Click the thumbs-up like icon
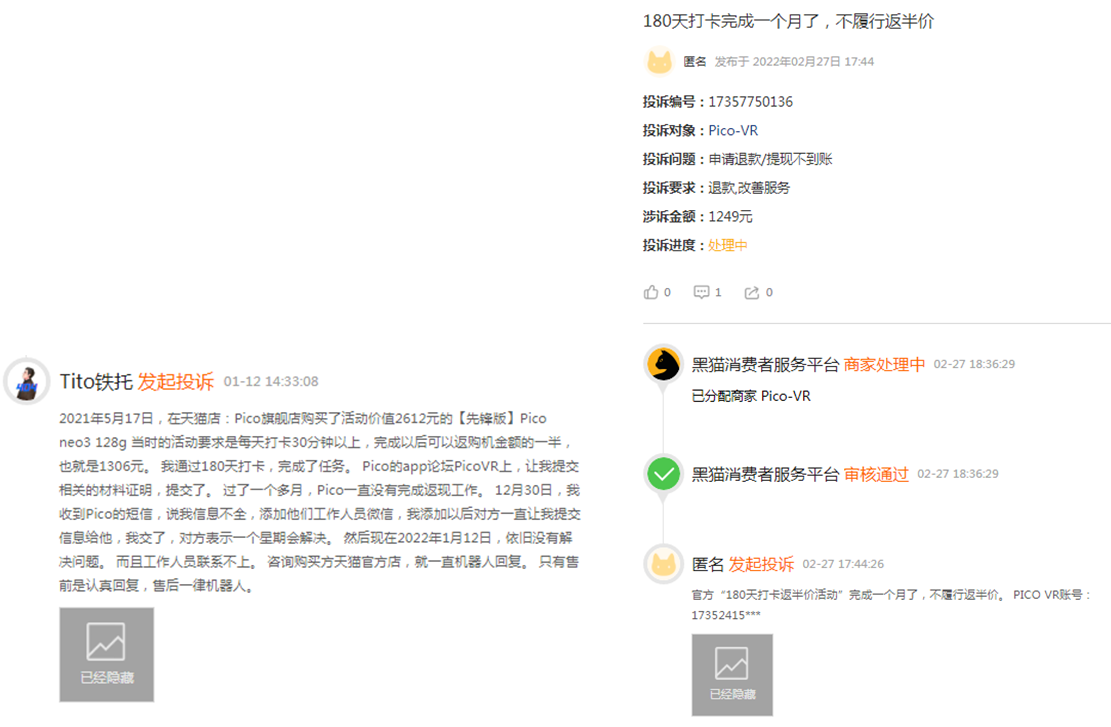Image resolution: width=1111 pixels, height=727 pixels. click(x=651, y=292)
